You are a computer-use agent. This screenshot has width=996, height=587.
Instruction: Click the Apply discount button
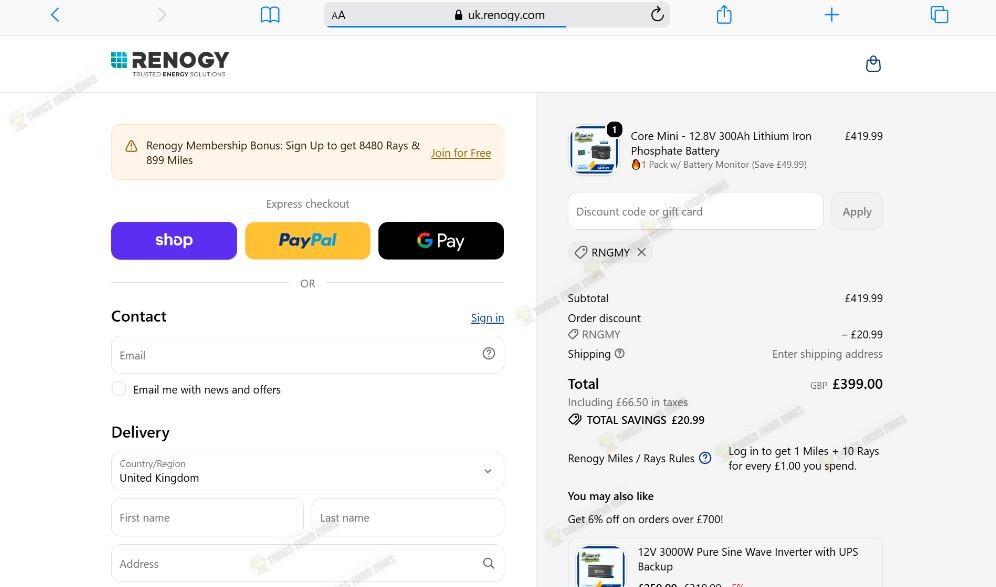tap(857, 212)
